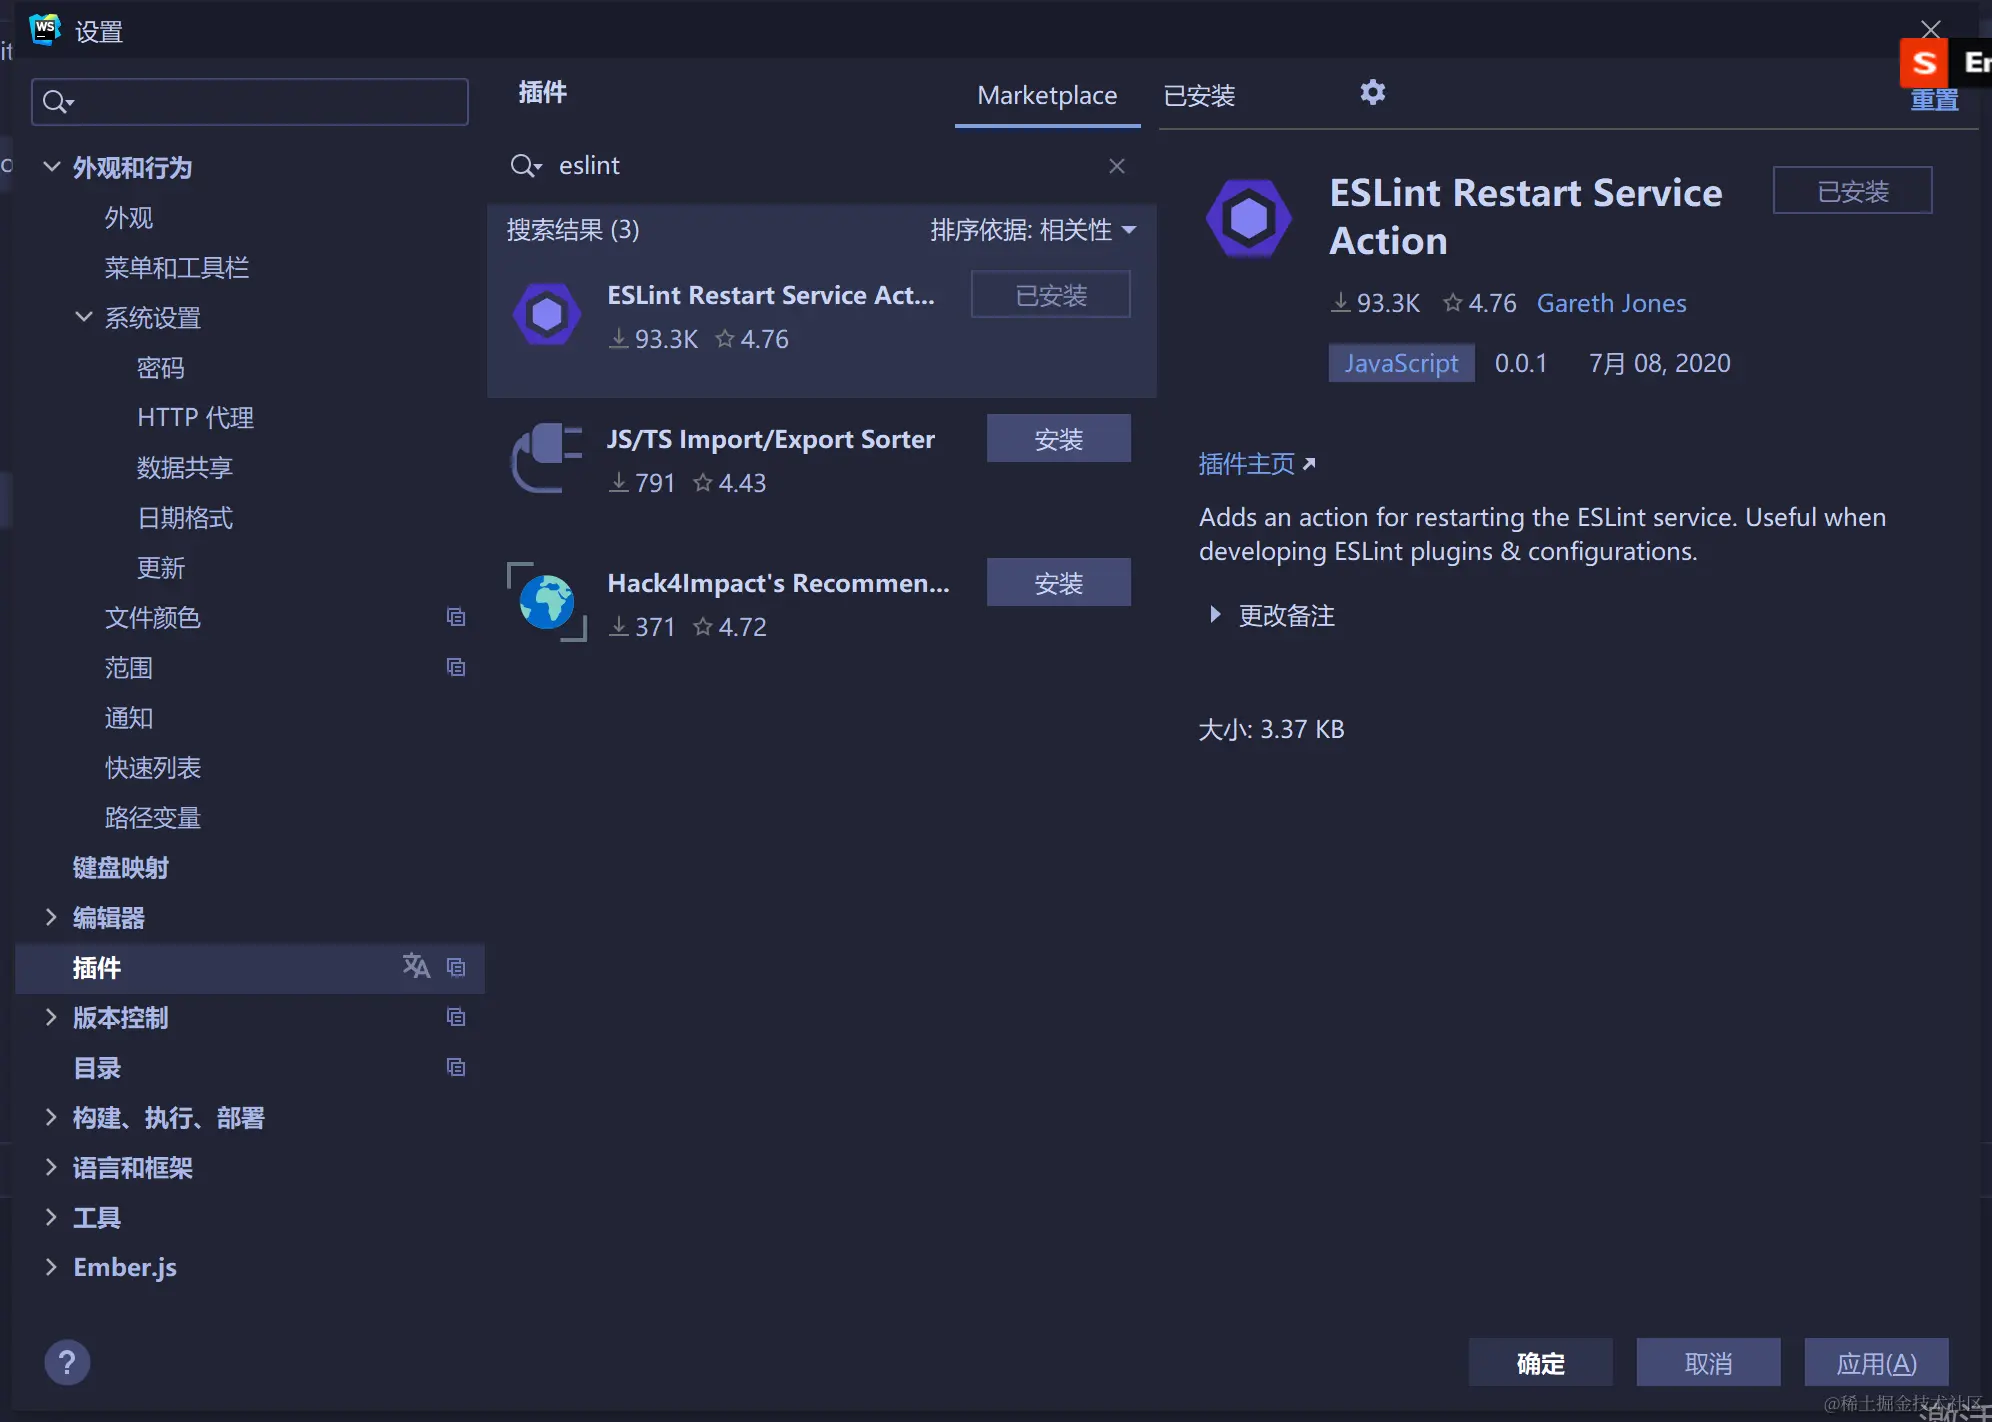Open the 排序依据 sort dropdown
The width and height of the screenshot is (1992, 1422).
[1032, 230]
